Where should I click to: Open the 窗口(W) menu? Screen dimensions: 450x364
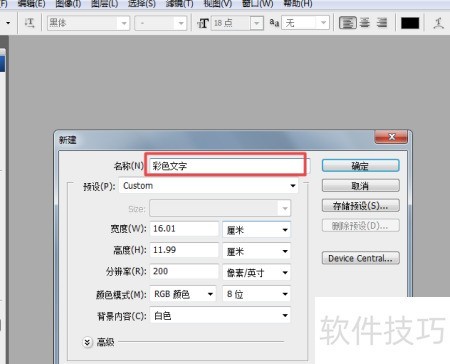tap(258, 4)
